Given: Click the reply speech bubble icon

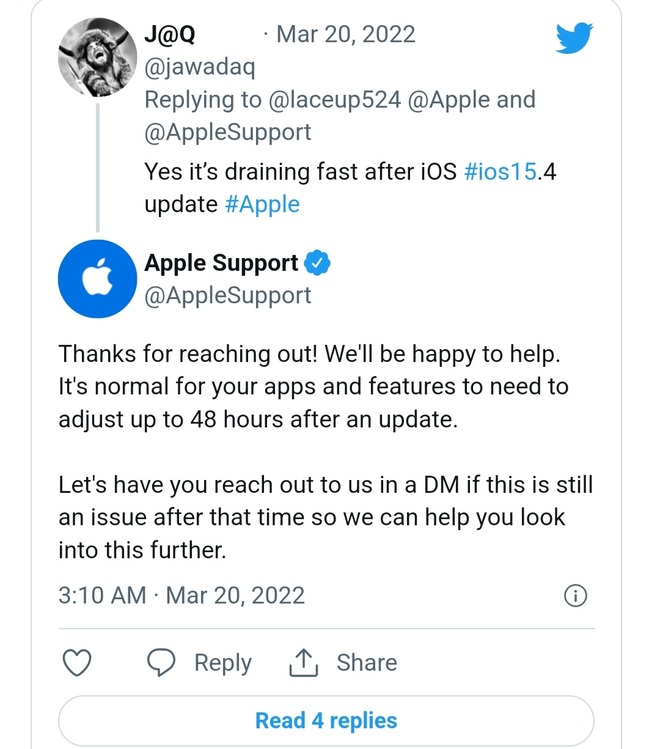Looking at the screenshot, I should [162, 662].
